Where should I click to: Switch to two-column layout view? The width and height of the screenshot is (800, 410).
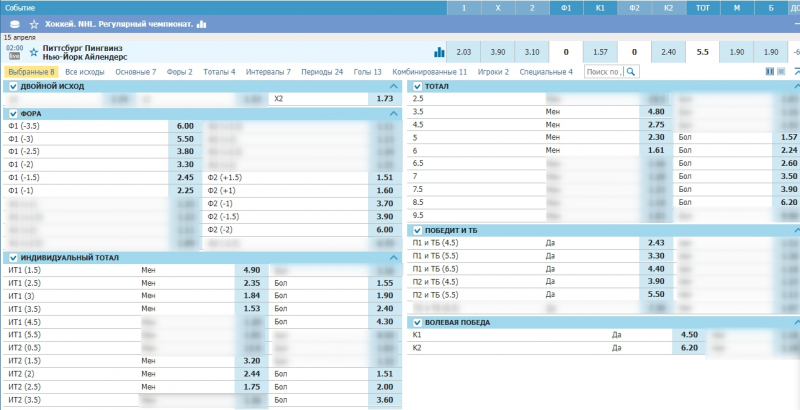(770, 72)
